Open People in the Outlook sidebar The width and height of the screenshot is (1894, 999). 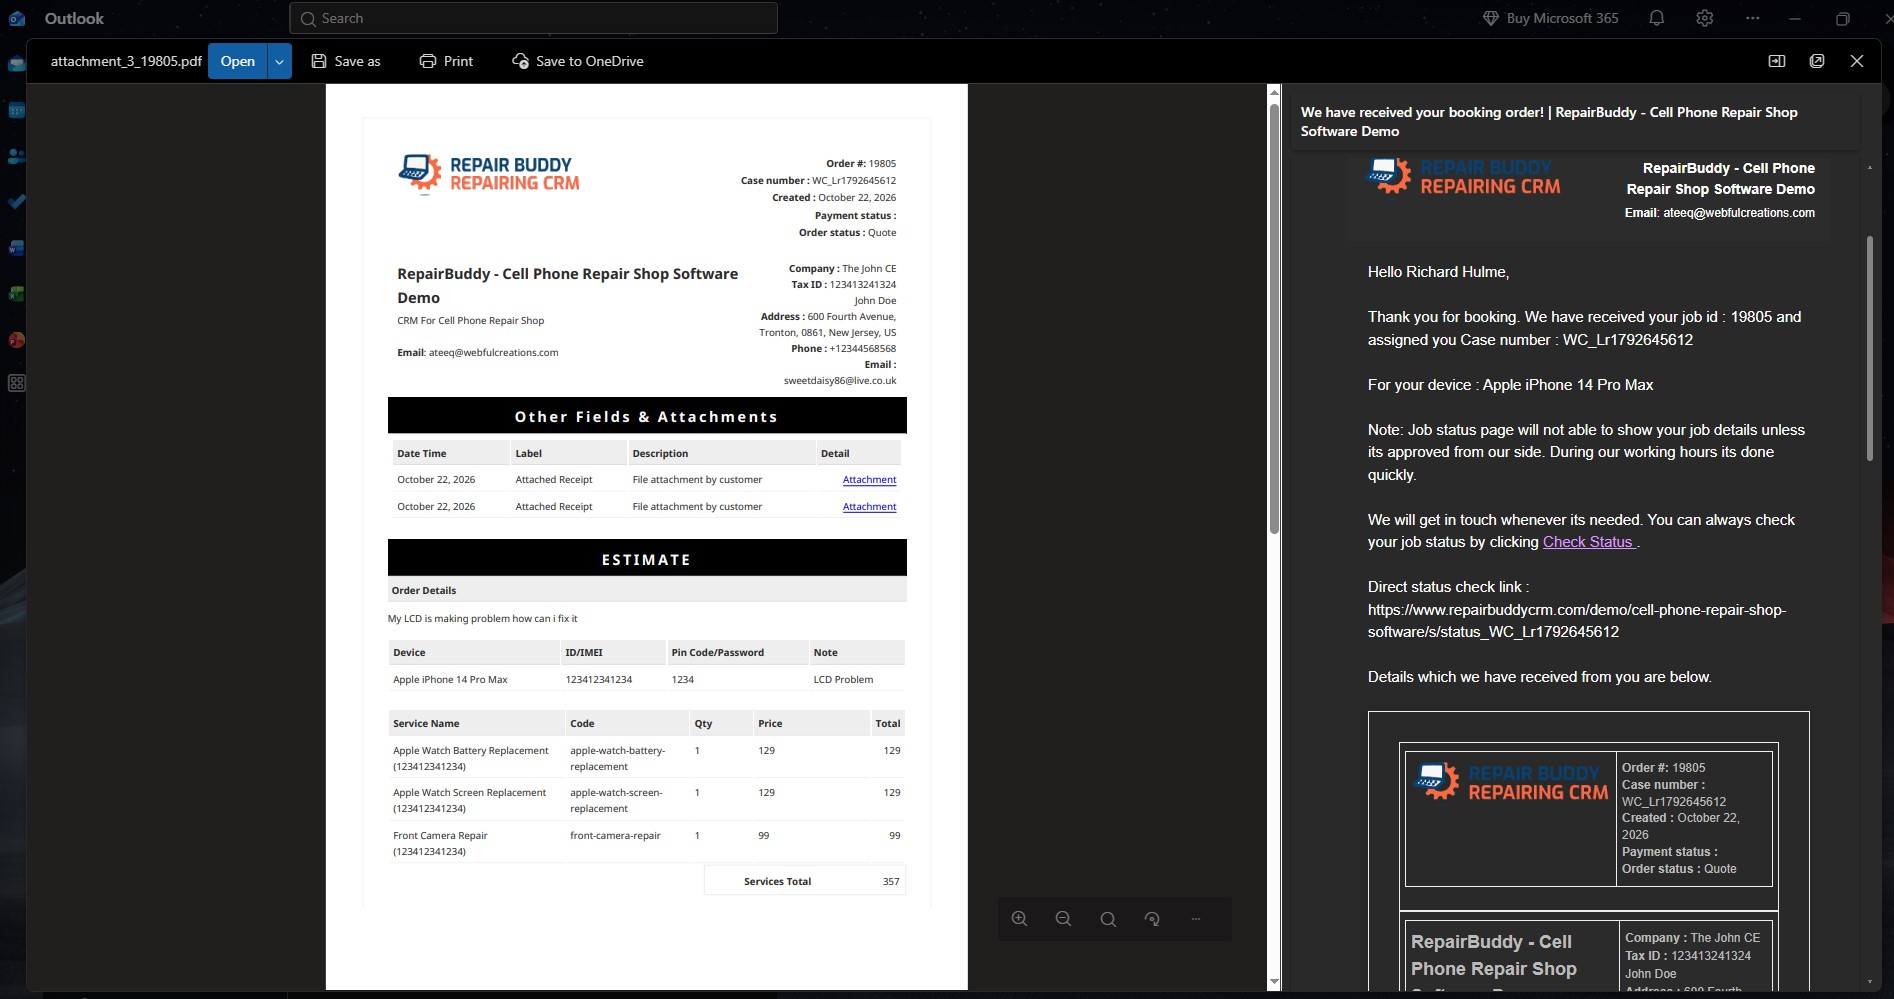click(x=16, y=156)
